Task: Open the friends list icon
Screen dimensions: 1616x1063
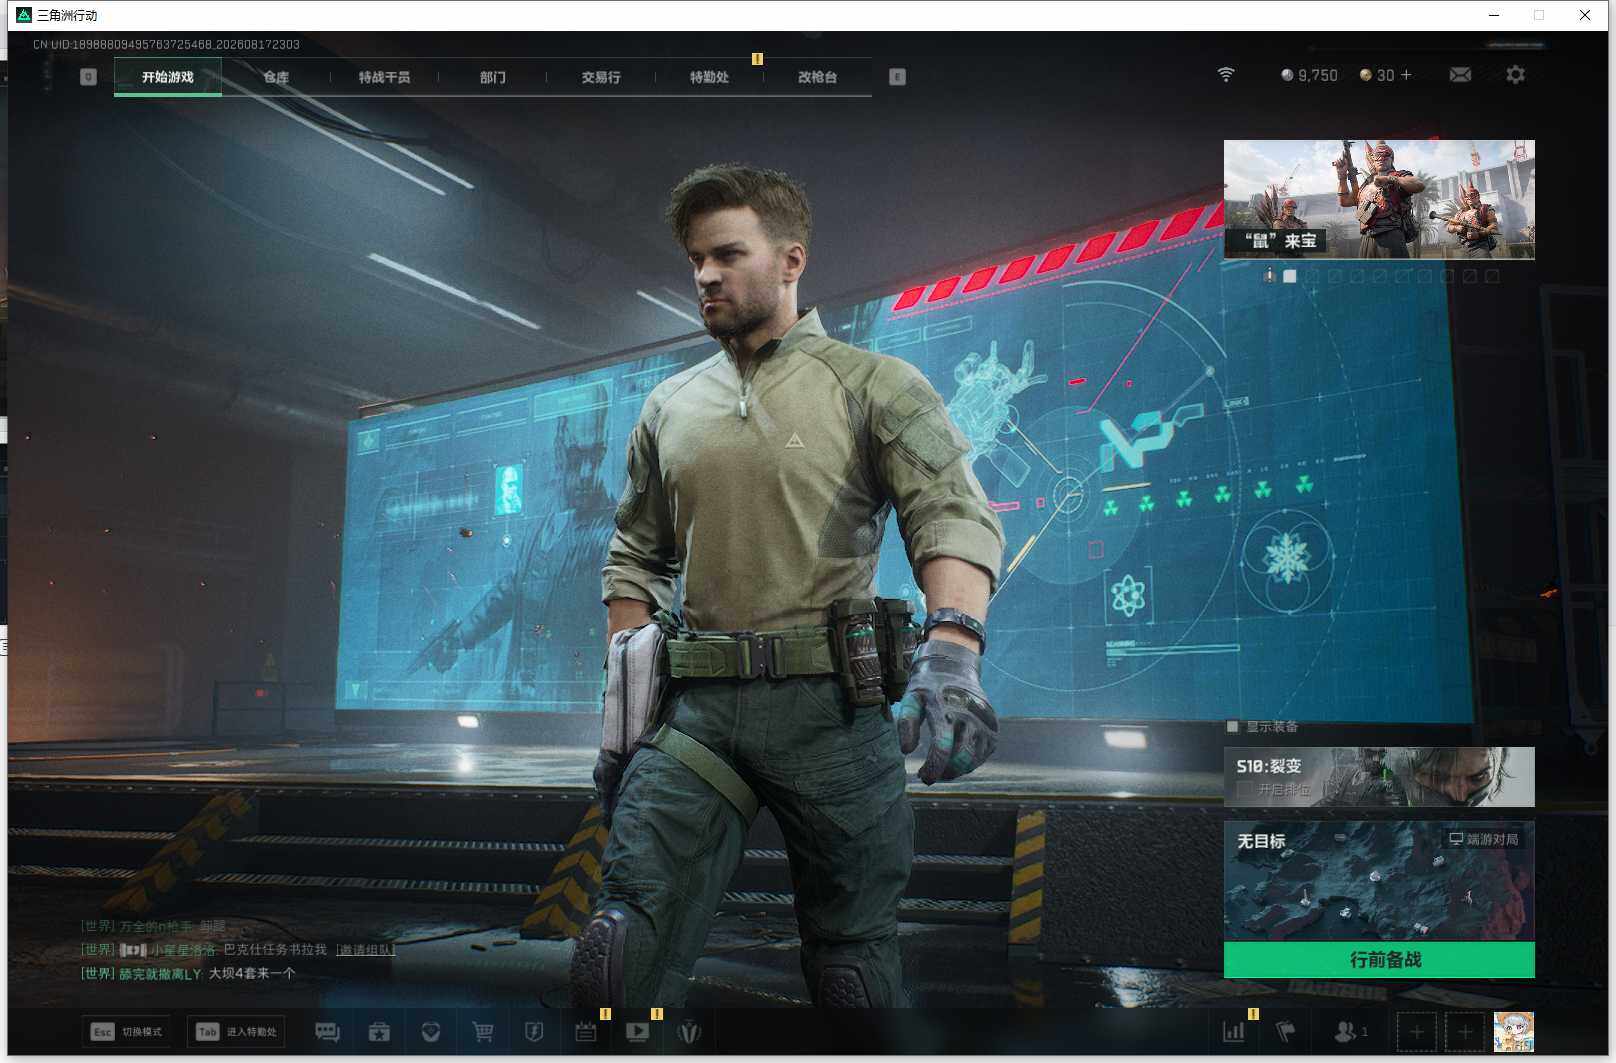Action: (1350, 1031)
